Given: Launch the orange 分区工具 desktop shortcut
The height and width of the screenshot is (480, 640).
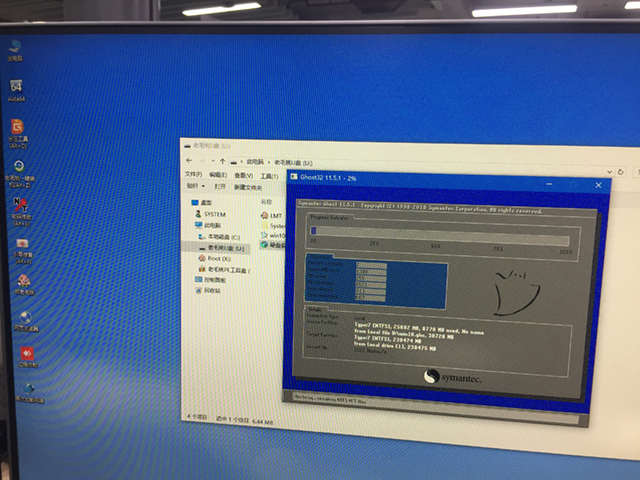Looking at the screenshot, I should (x=17, y=130).
